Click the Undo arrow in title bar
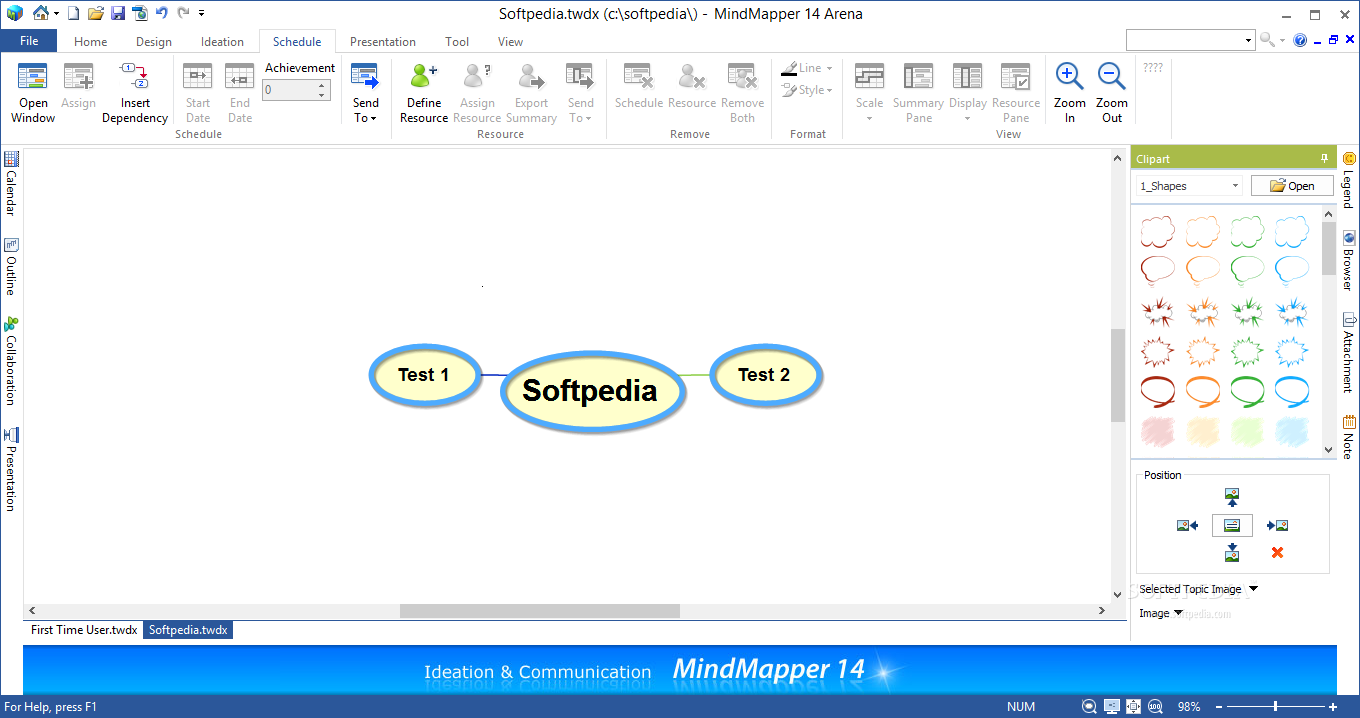The image size is (1360, 718). 161,13
